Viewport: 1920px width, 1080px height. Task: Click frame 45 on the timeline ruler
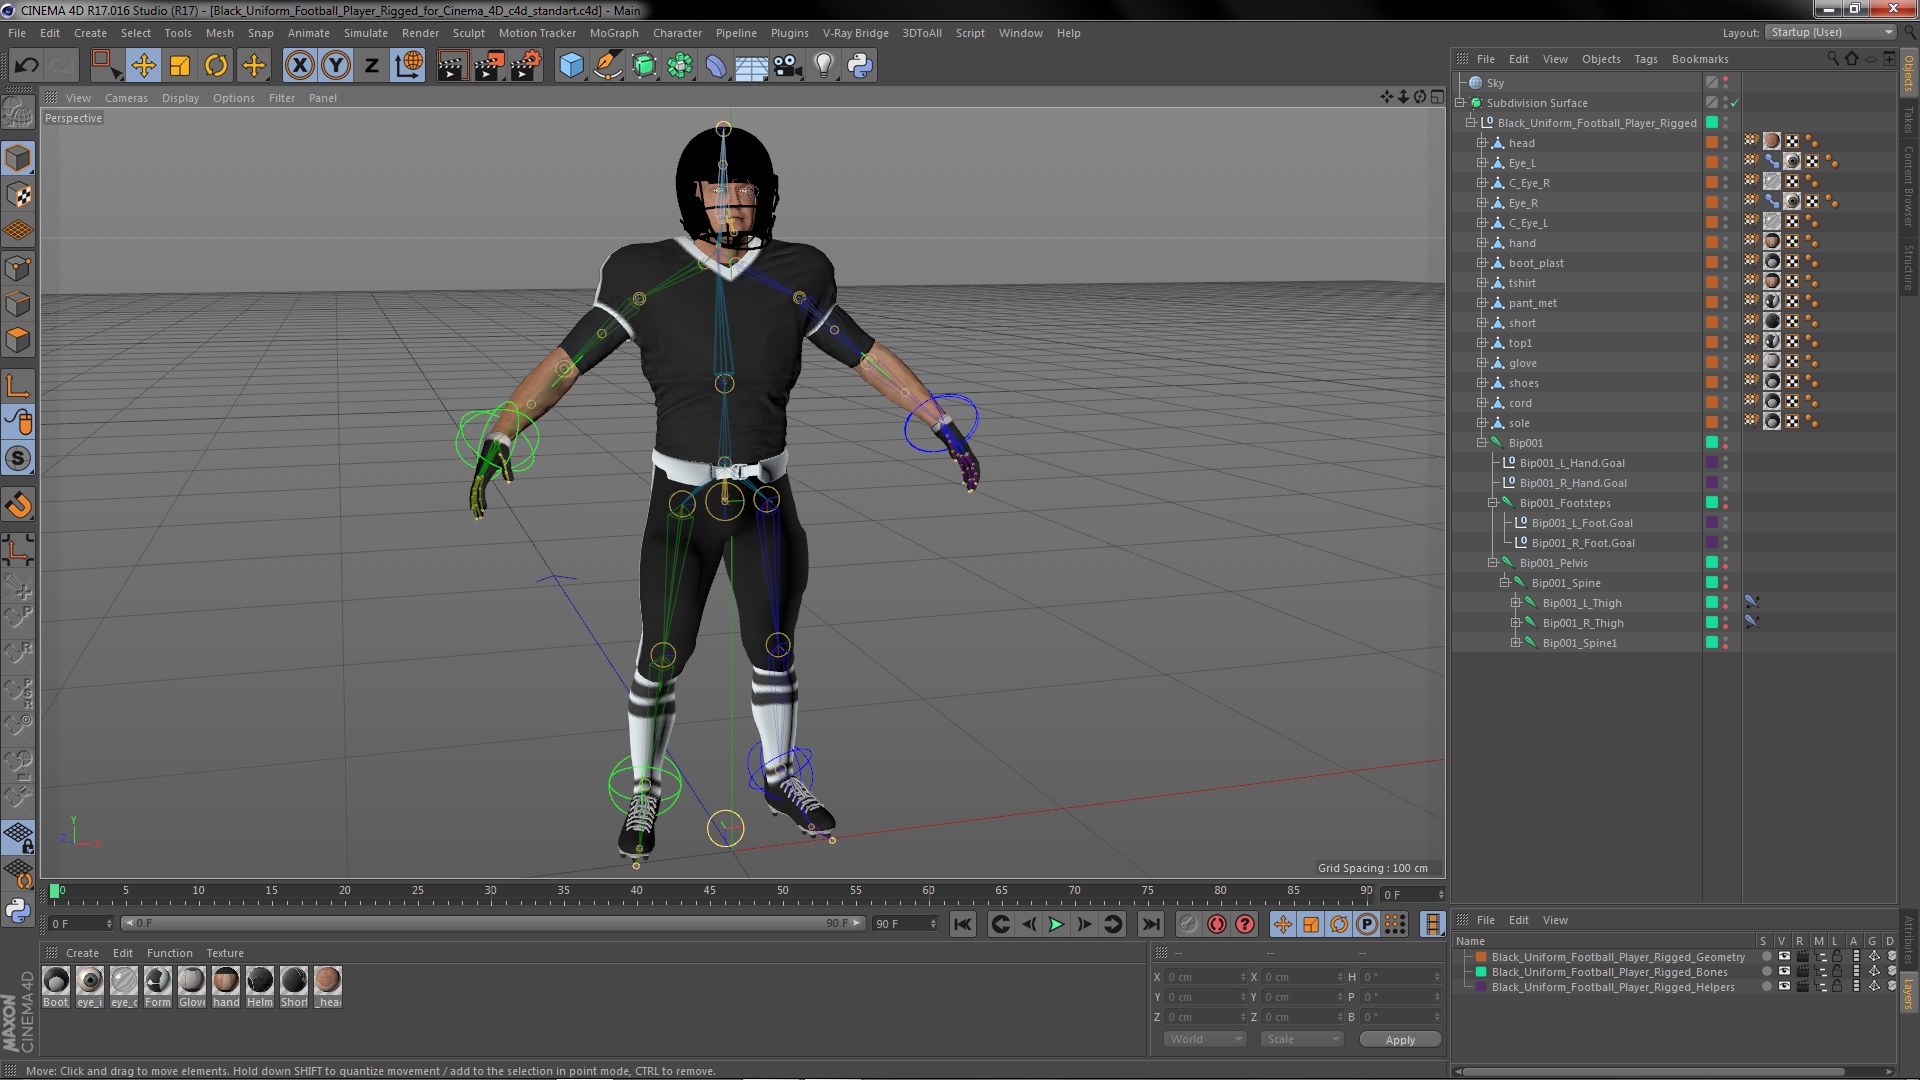coord(709,891)
